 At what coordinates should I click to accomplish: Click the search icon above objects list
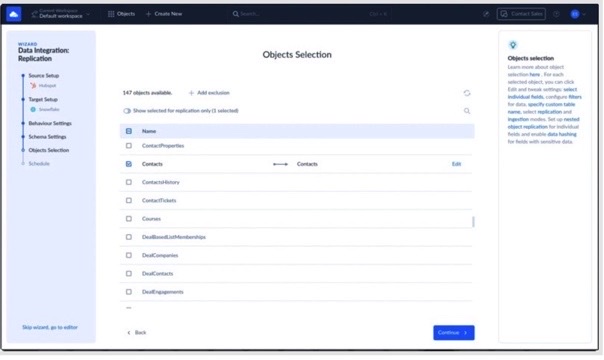467,111
